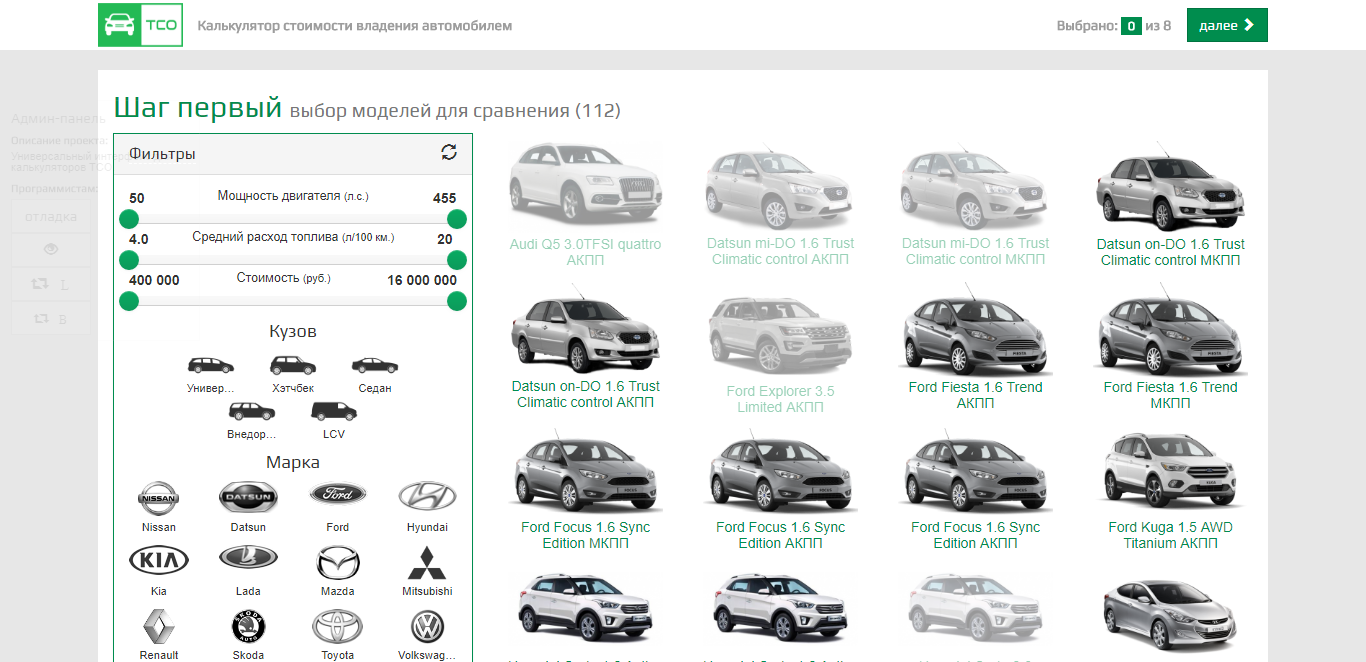Click the minimum fuel consumption slider handle
Screen dimensions: 1366x662
pos(129,260)
